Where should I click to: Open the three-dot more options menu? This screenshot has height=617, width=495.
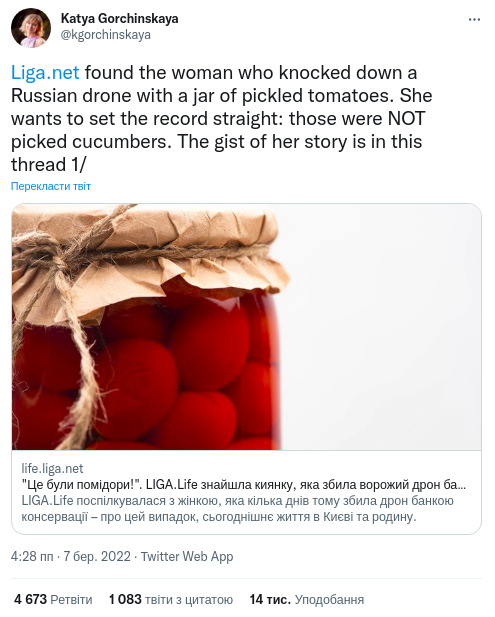(x=474, y=20)
